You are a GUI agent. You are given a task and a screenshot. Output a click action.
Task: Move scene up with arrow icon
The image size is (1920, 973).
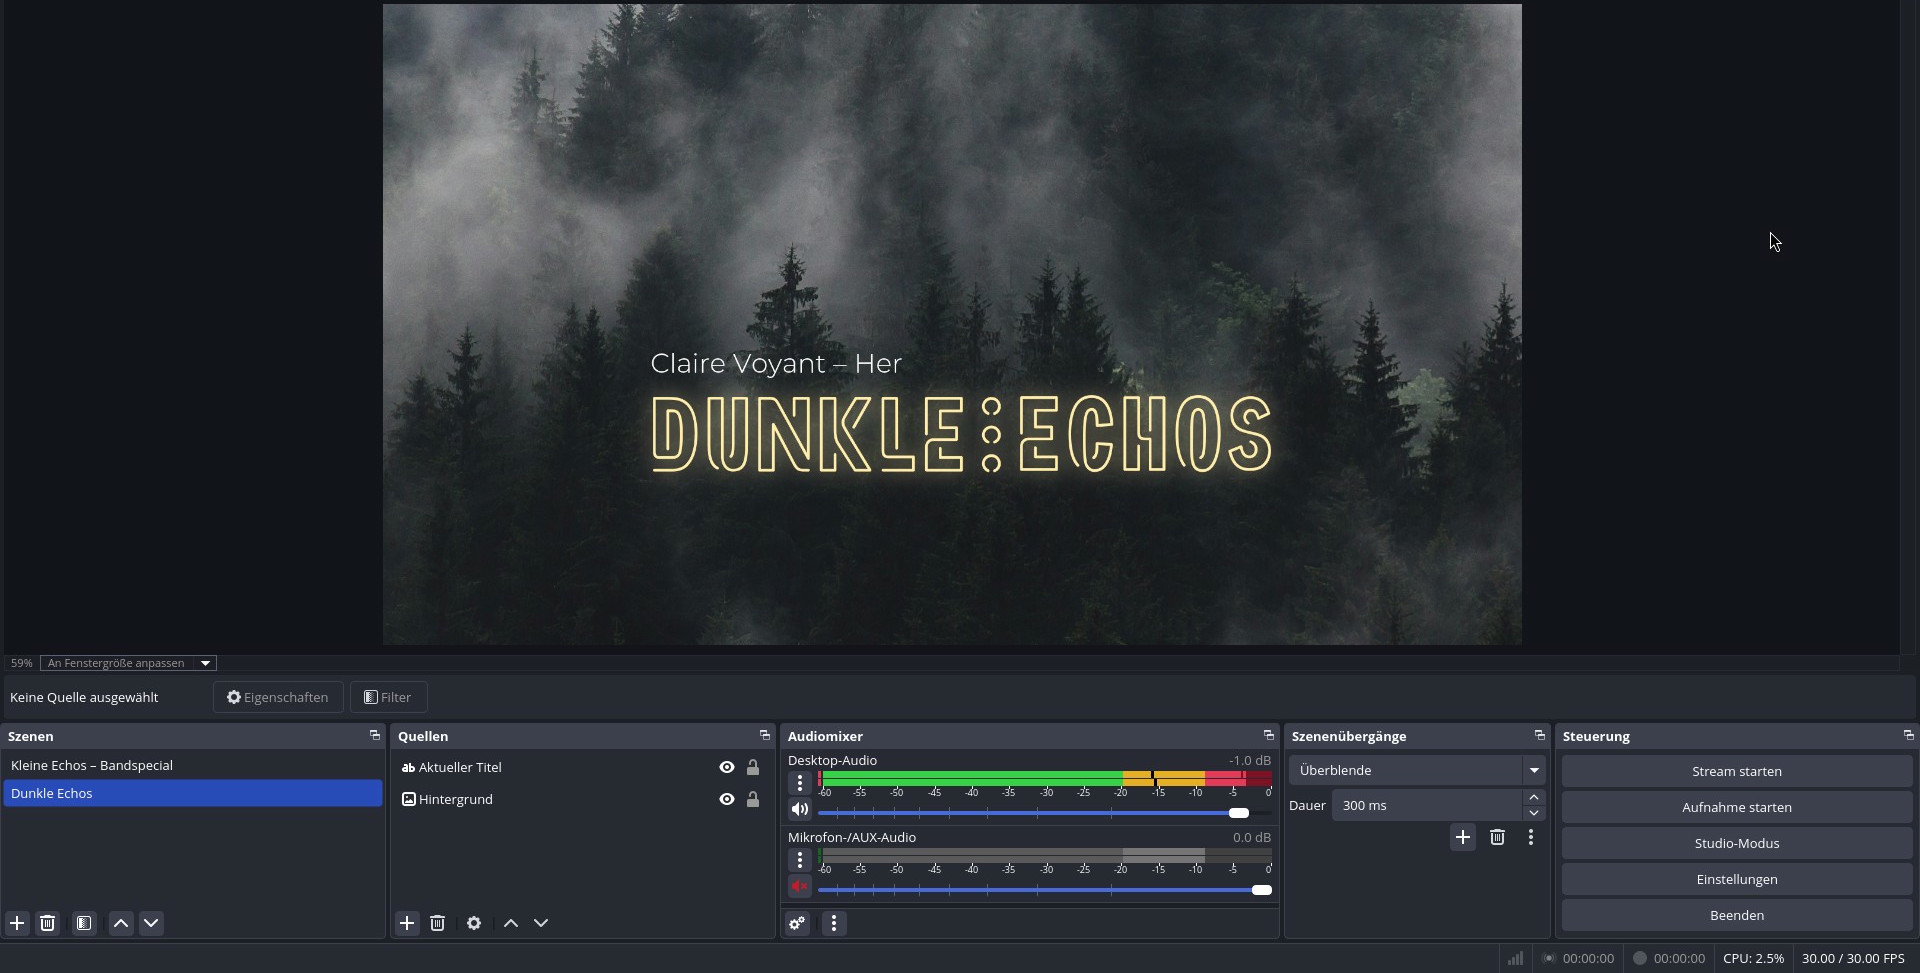click(x=121, y=923)
